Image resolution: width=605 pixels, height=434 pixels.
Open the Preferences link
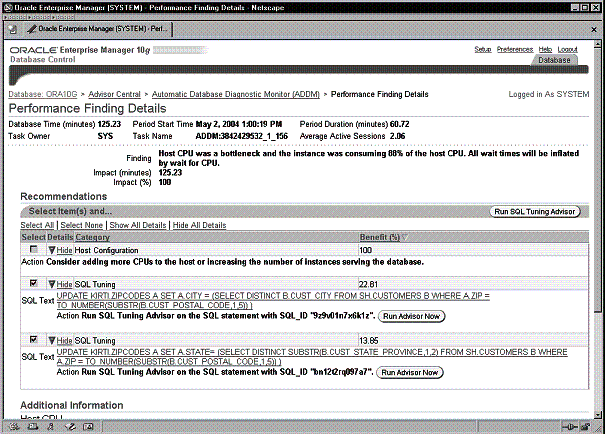pyautogui.click(x=515, y=49)
